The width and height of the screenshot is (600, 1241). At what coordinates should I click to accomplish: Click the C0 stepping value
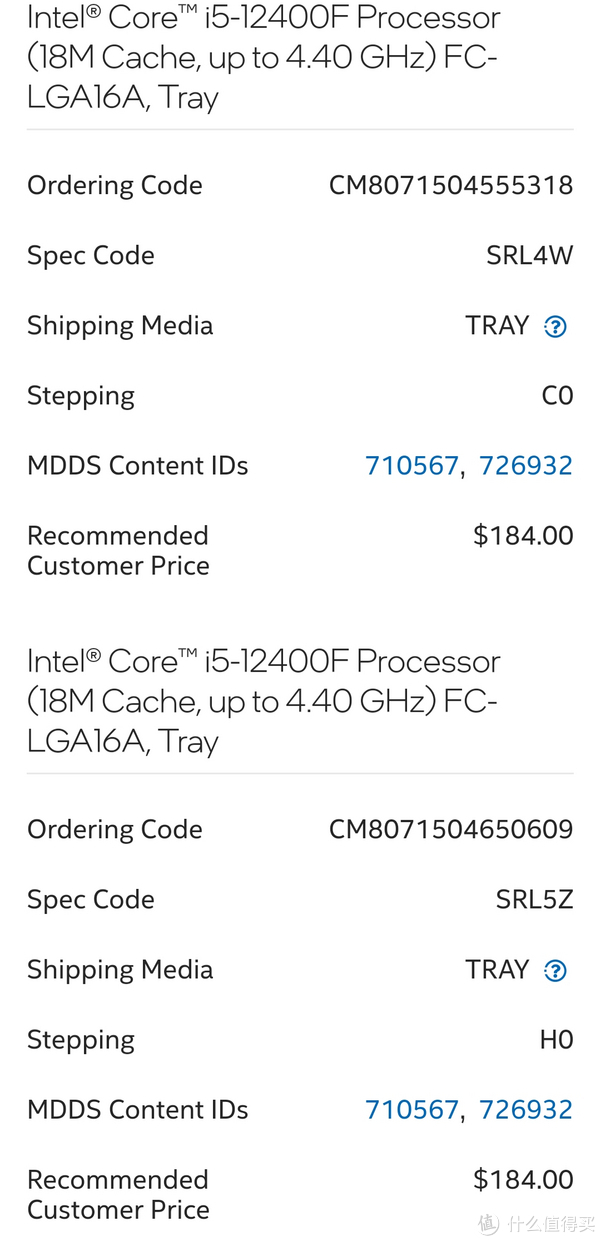[557, 396]
